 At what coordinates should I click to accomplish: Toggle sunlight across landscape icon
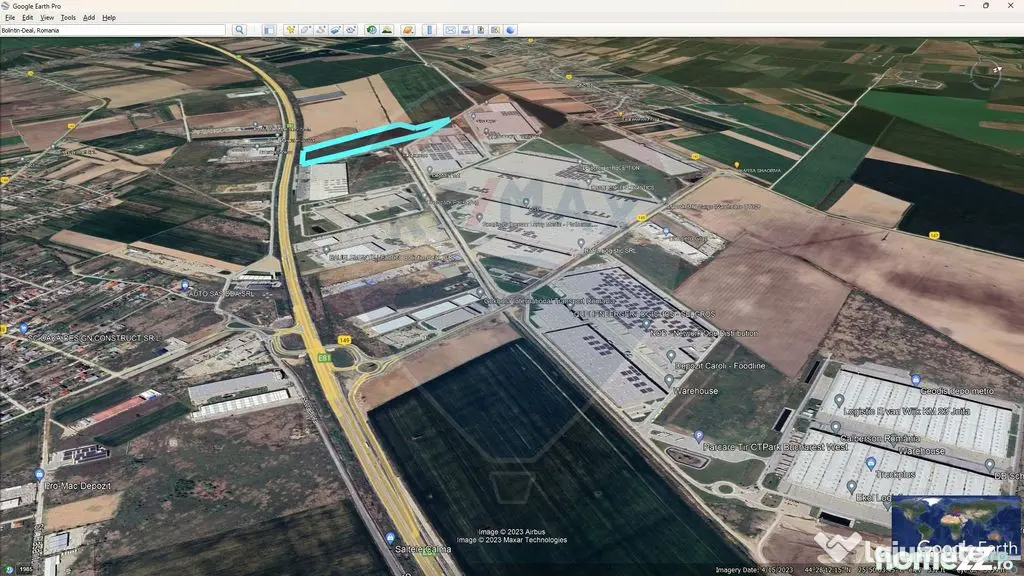pyautogui.click(x=387, y=30)
